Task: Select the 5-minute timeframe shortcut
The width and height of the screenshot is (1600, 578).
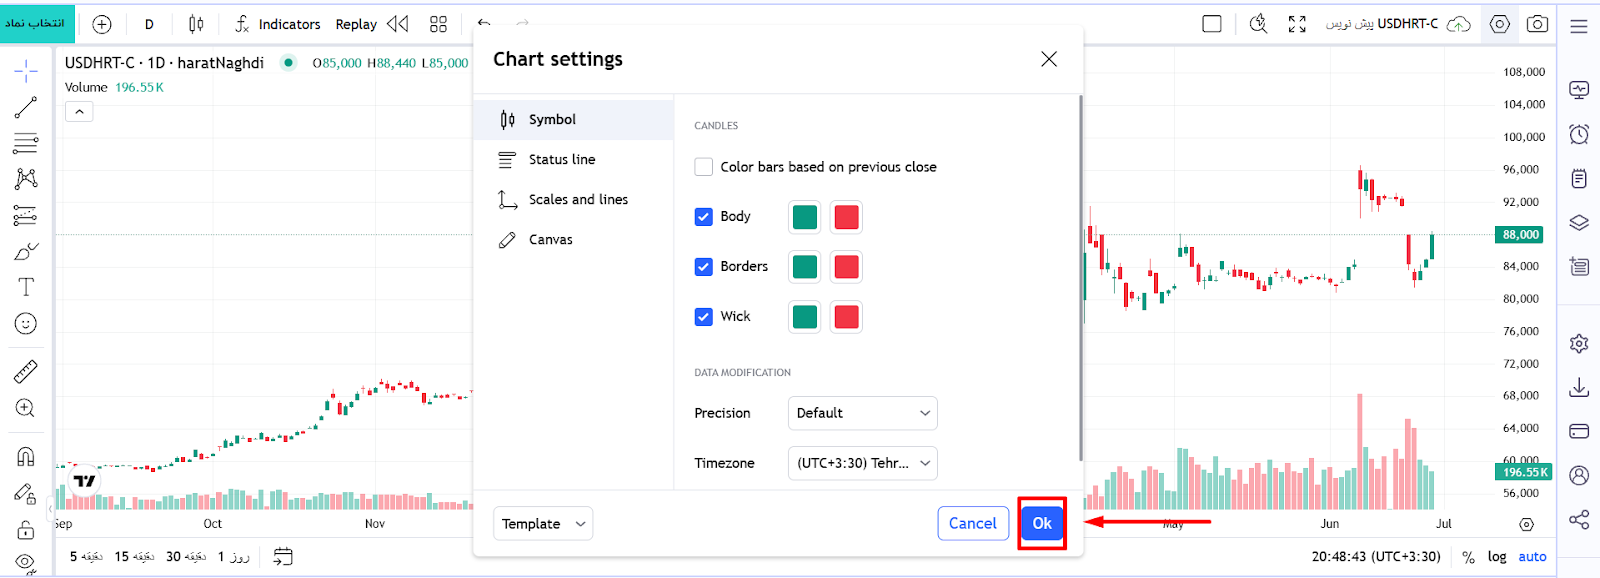Action: [87, 557]
